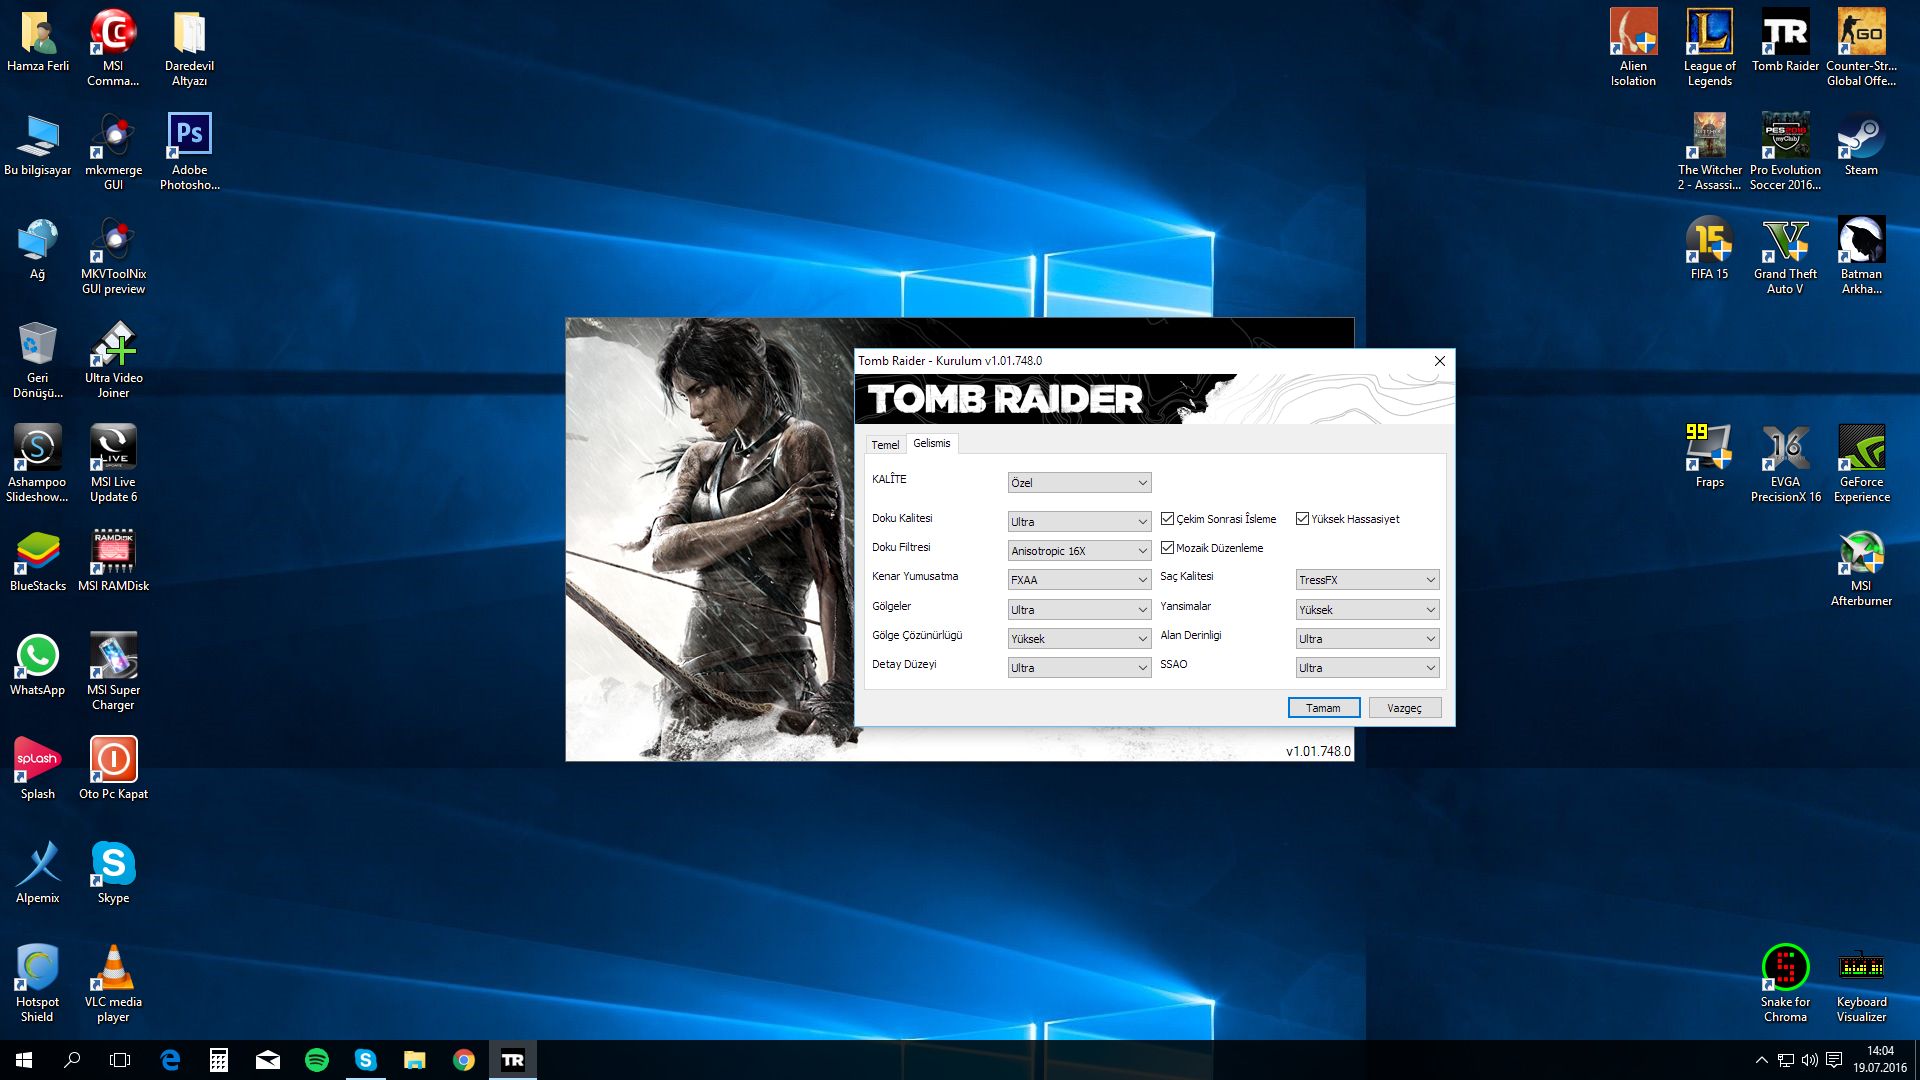The width and height of the screenshot is (1920, 1080).
Task: Open Steam desktop icon
Action: tap(1861, 144)
